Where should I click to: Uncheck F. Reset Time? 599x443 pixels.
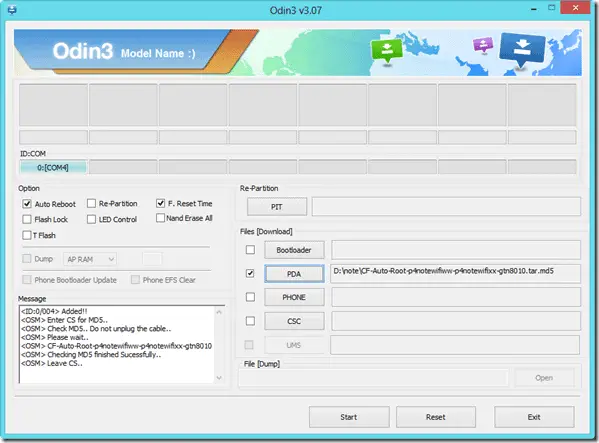point(161,203)
